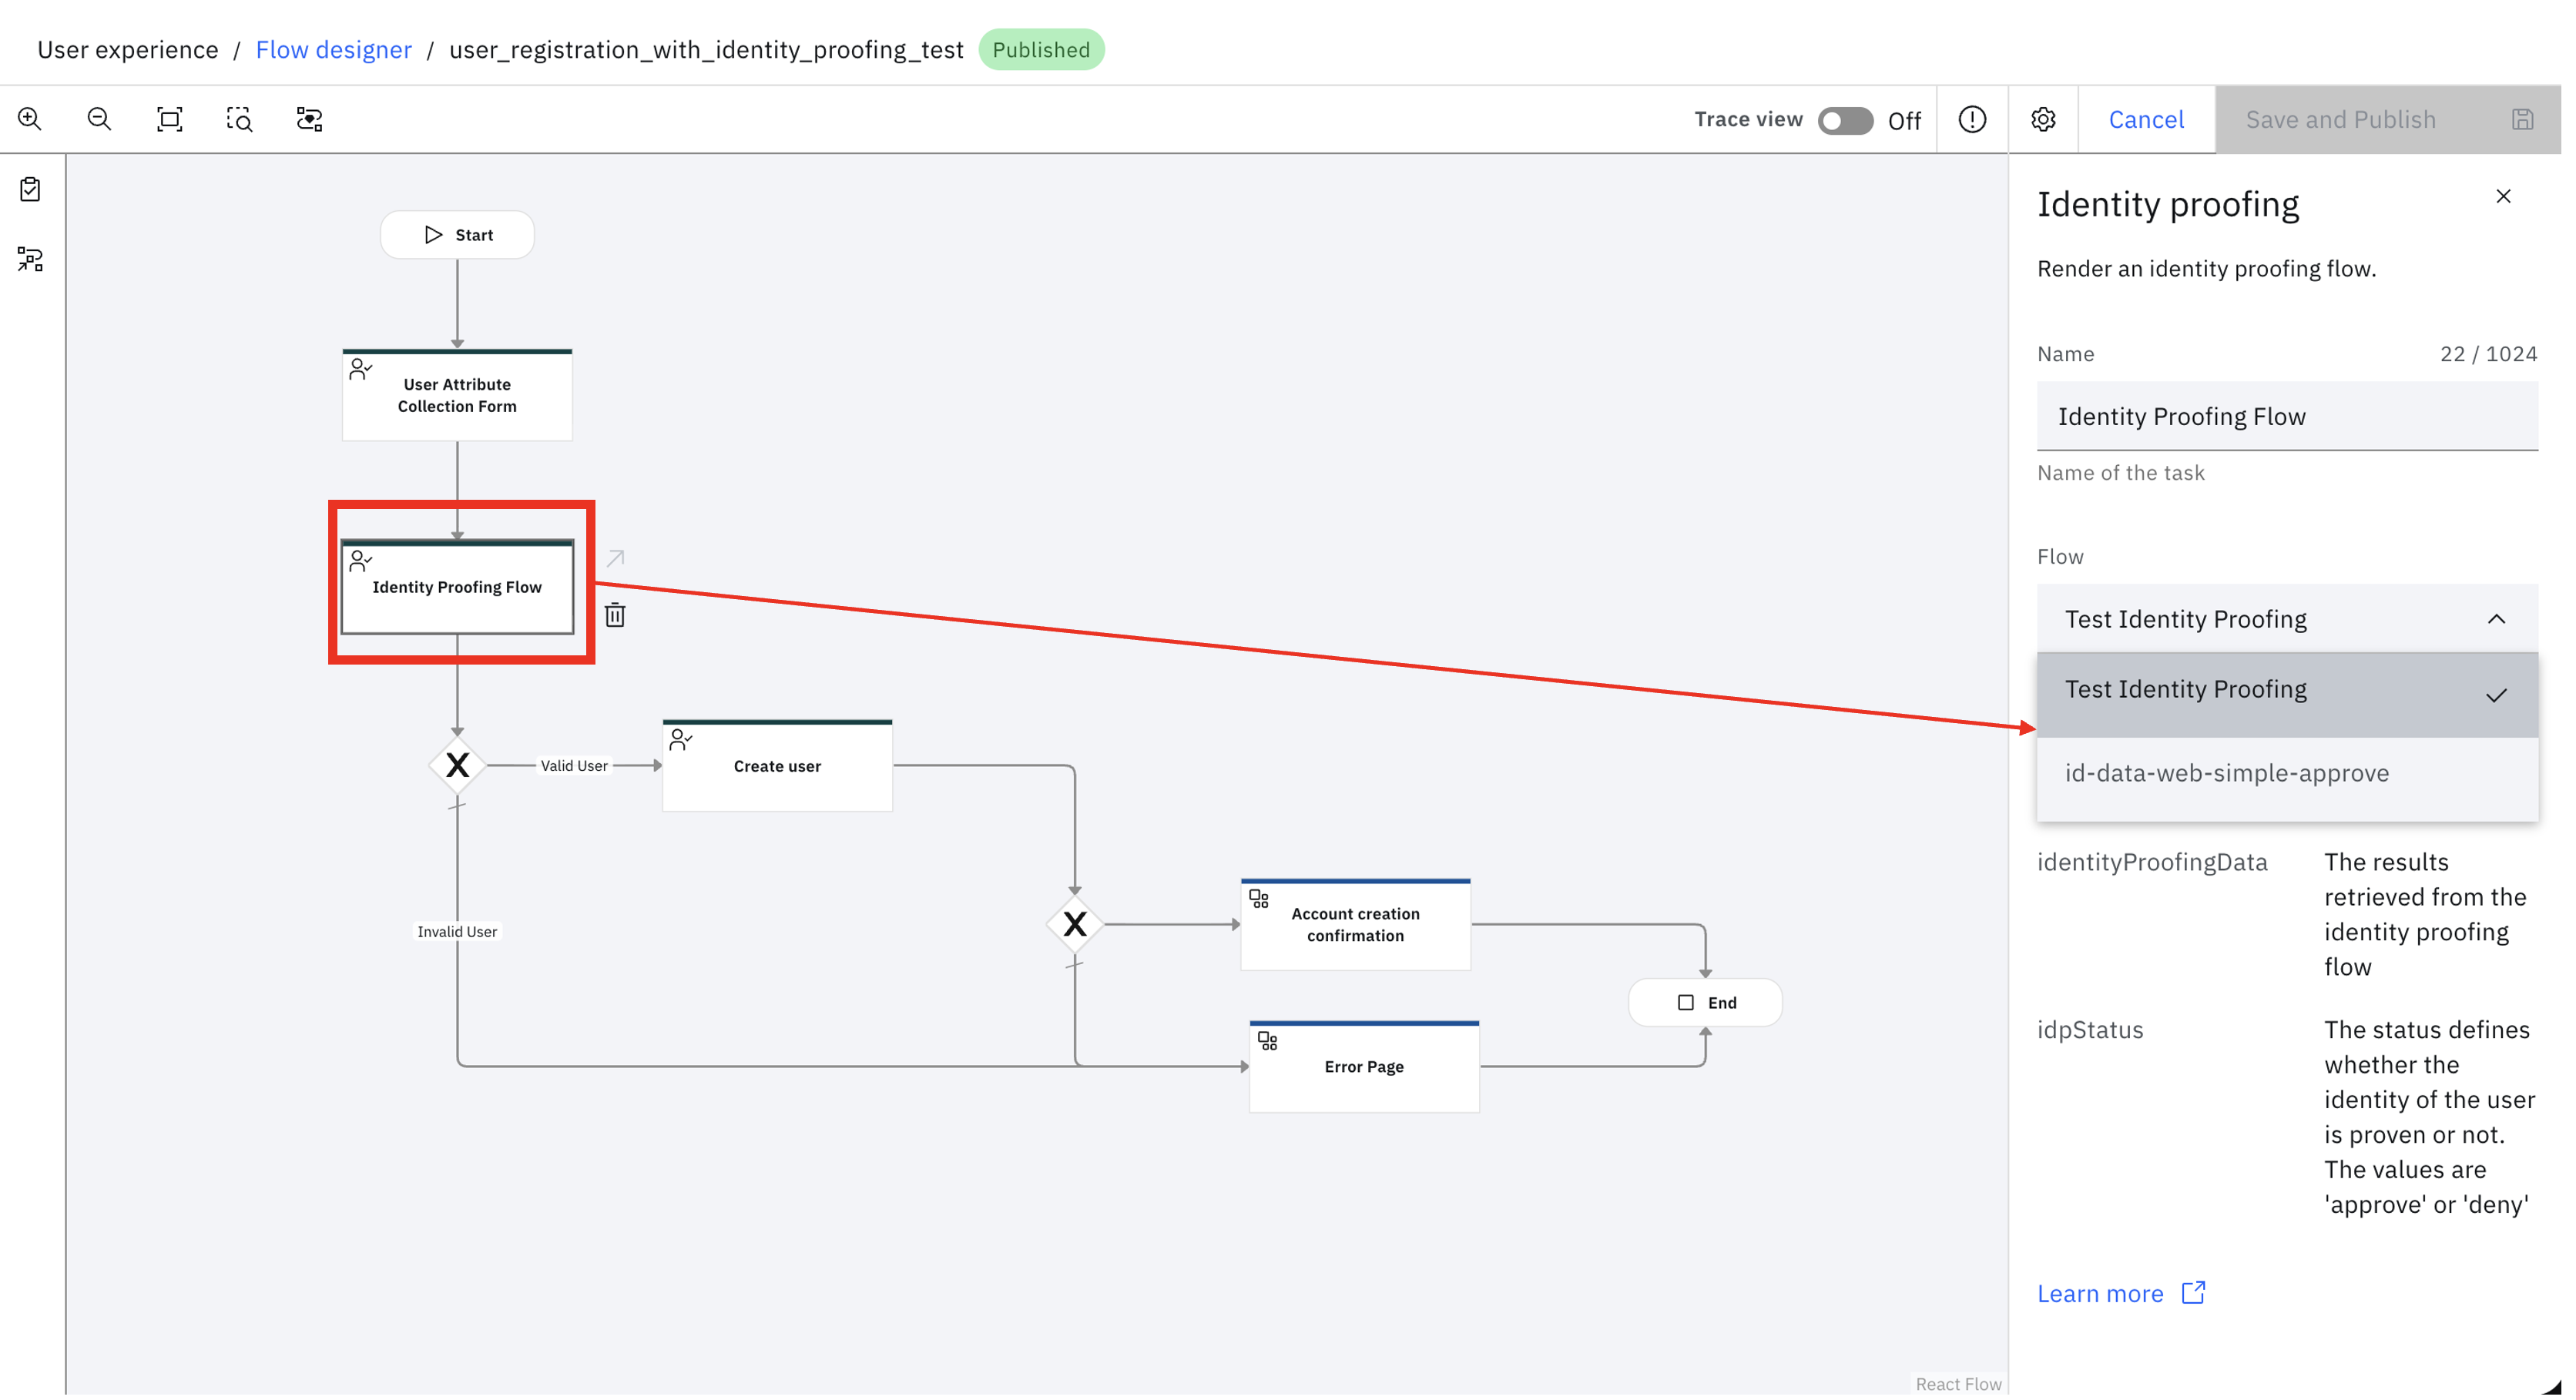Screen dimensions: 2576x1400
Task: Click the zoom in magnifier icon
Action: (x=30, y=119)
